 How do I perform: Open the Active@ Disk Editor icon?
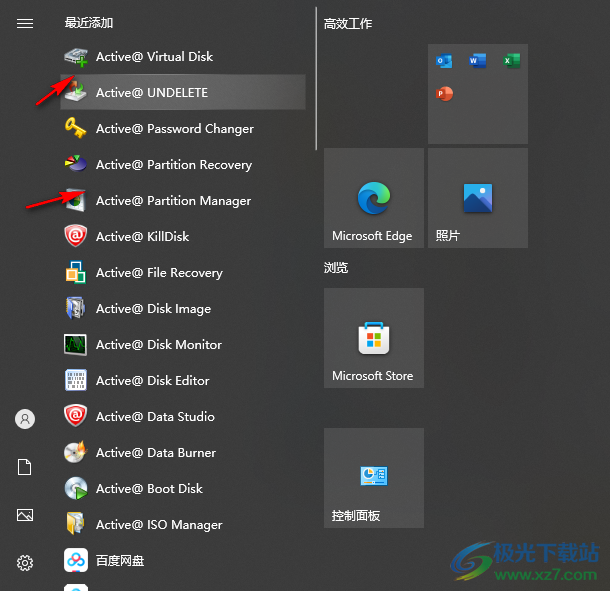75,380
